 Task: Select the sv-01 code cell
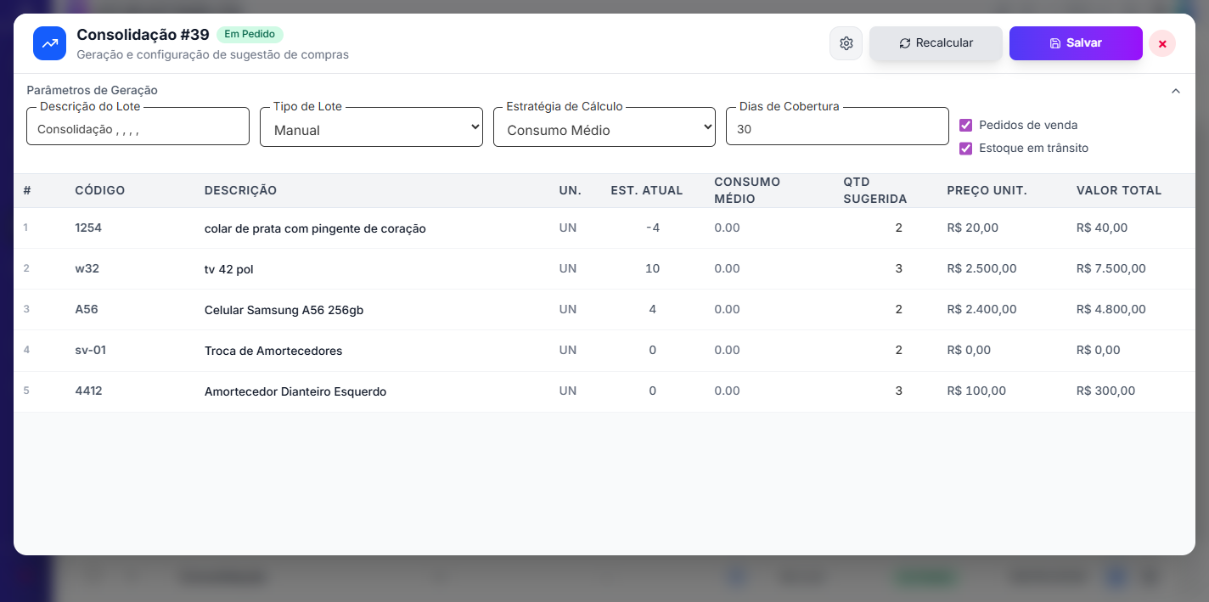click(90, 350)
